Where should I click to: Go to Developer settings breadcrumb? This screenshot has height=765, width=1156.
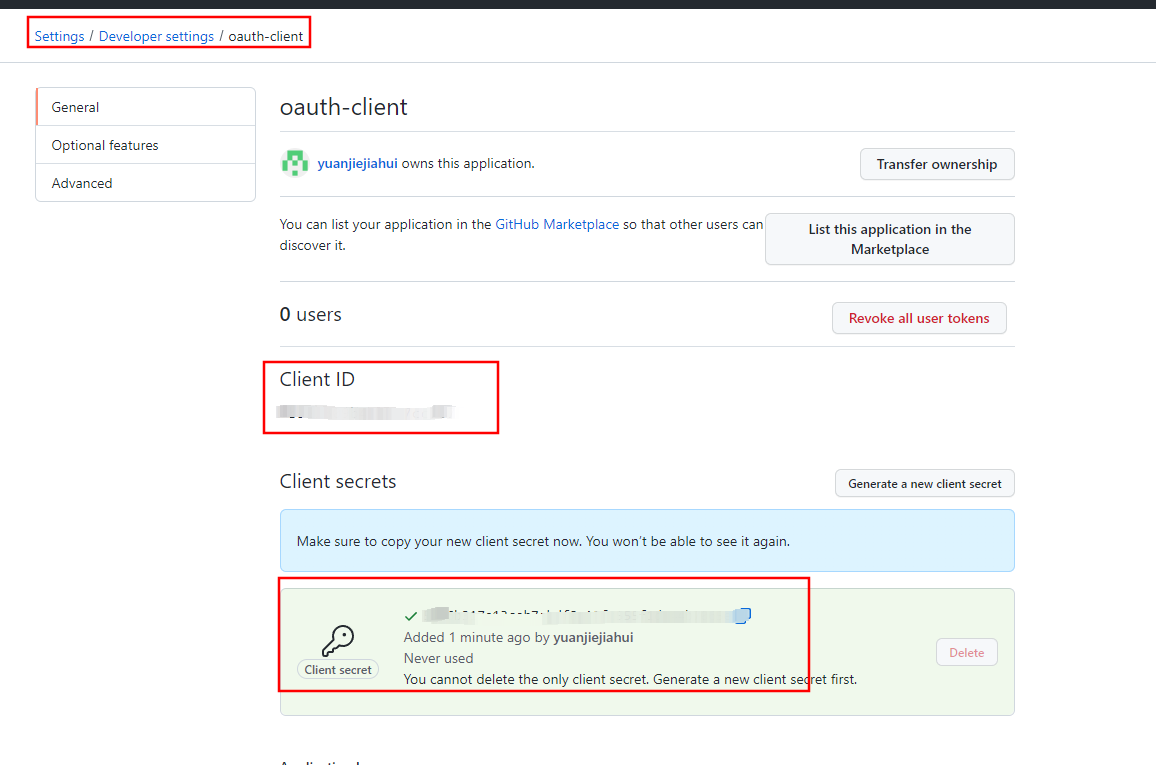156,36
